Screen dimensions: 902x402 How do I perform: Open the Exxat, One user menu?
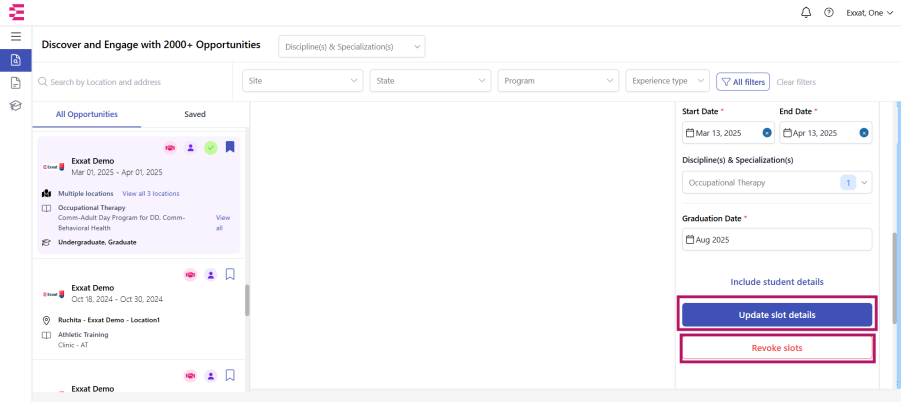(x=869, y=13)
